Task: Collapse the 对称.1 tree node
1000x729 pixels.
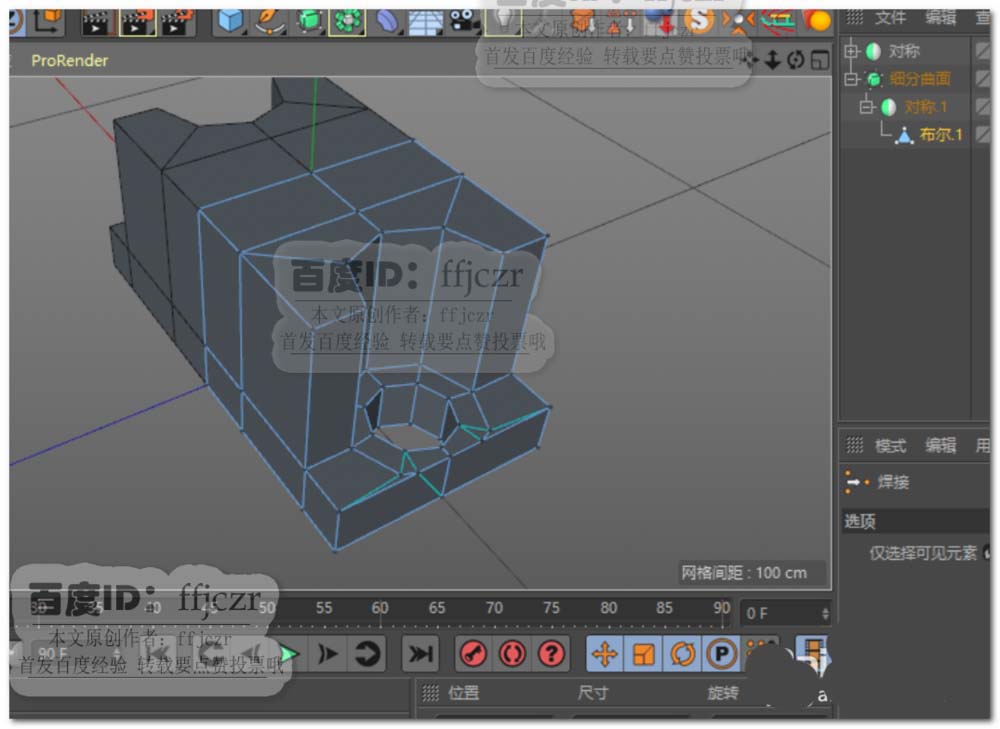Action: pos(866,107)
